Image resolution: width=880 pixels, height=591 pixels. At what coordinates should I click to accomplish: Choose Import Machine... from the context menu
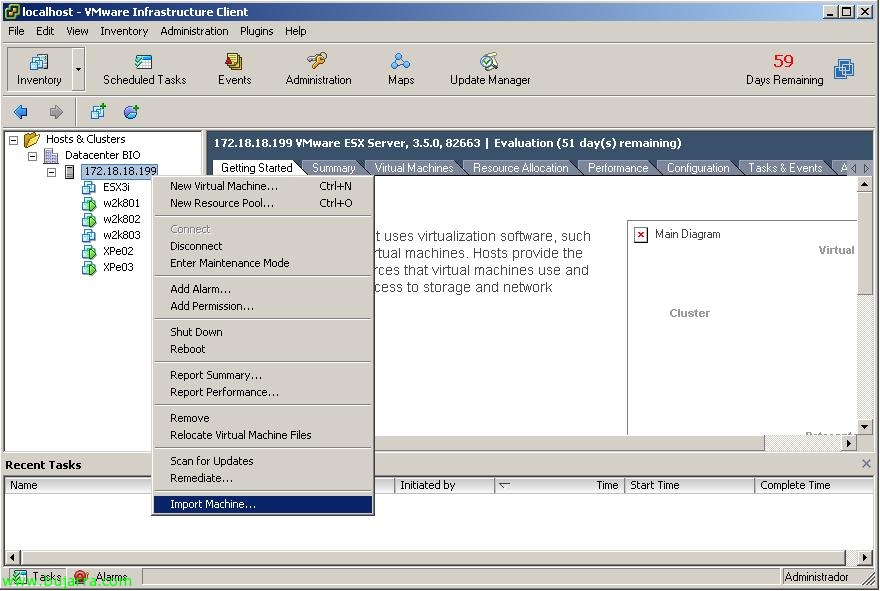(x=263, y=504)
